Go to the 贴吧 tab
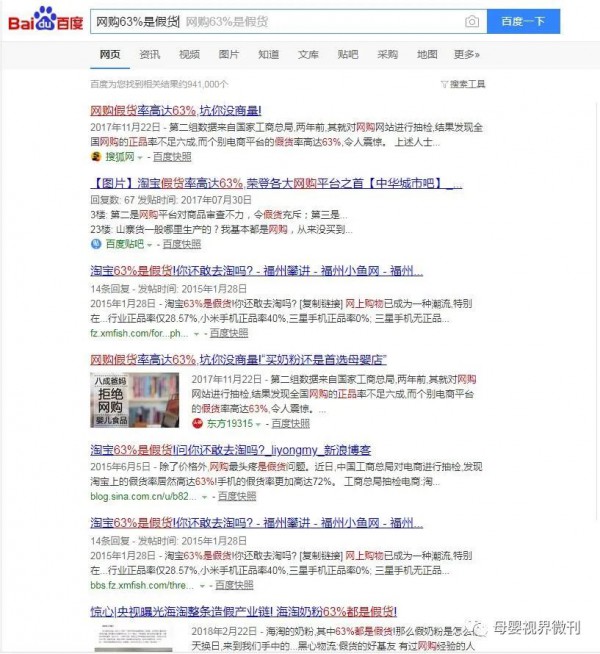This screenshot has height=654, width=600. click(348, 55)
